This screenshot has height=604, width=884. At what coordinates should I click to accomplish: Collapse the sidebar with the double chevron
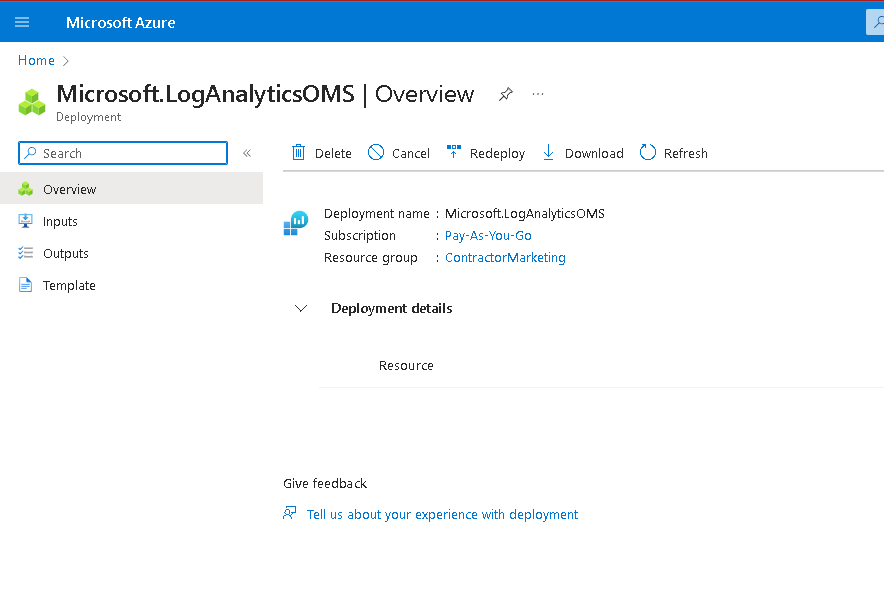coord(247,153)
